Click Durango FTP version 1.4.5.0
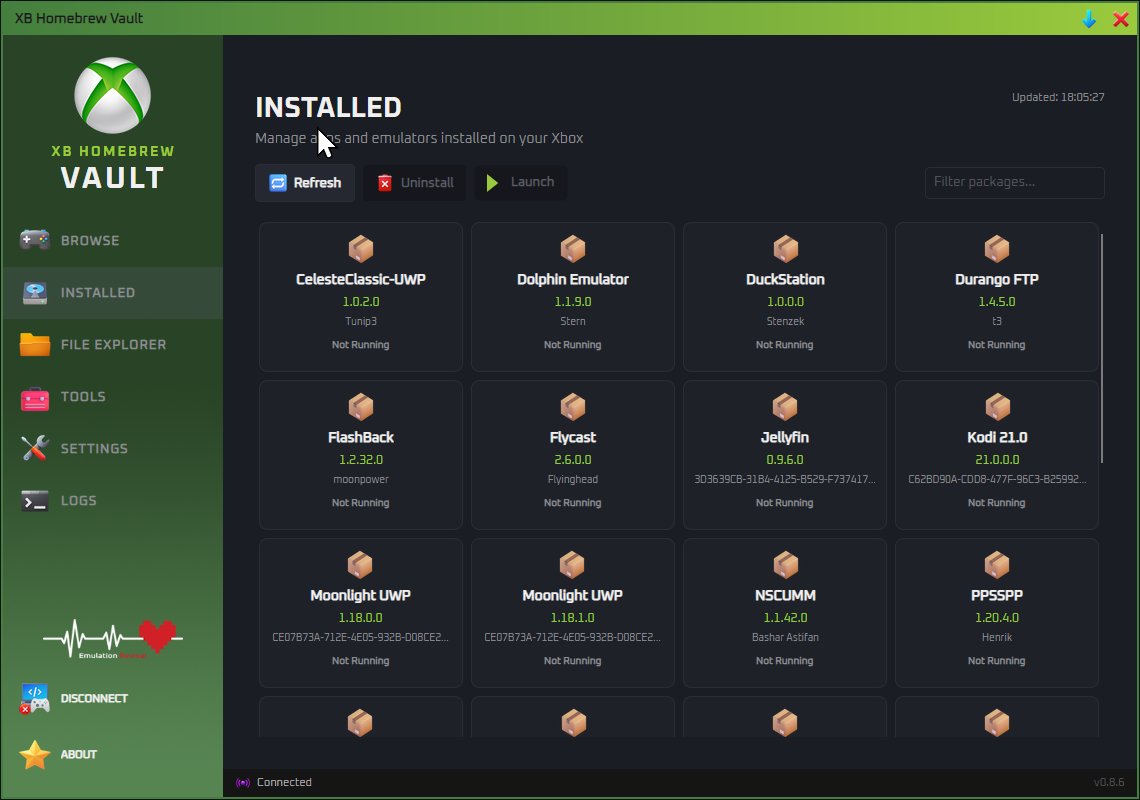Viewport: 1140px width, 800px height. point(997,301)
